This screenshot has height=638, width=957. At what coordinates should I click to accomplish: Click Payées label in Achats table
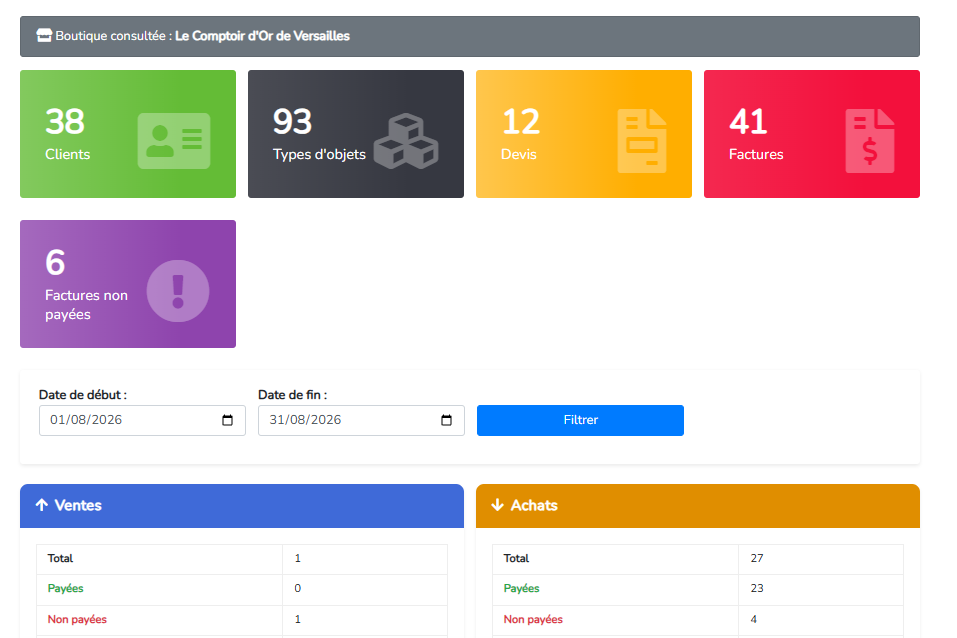click(521, 589)
